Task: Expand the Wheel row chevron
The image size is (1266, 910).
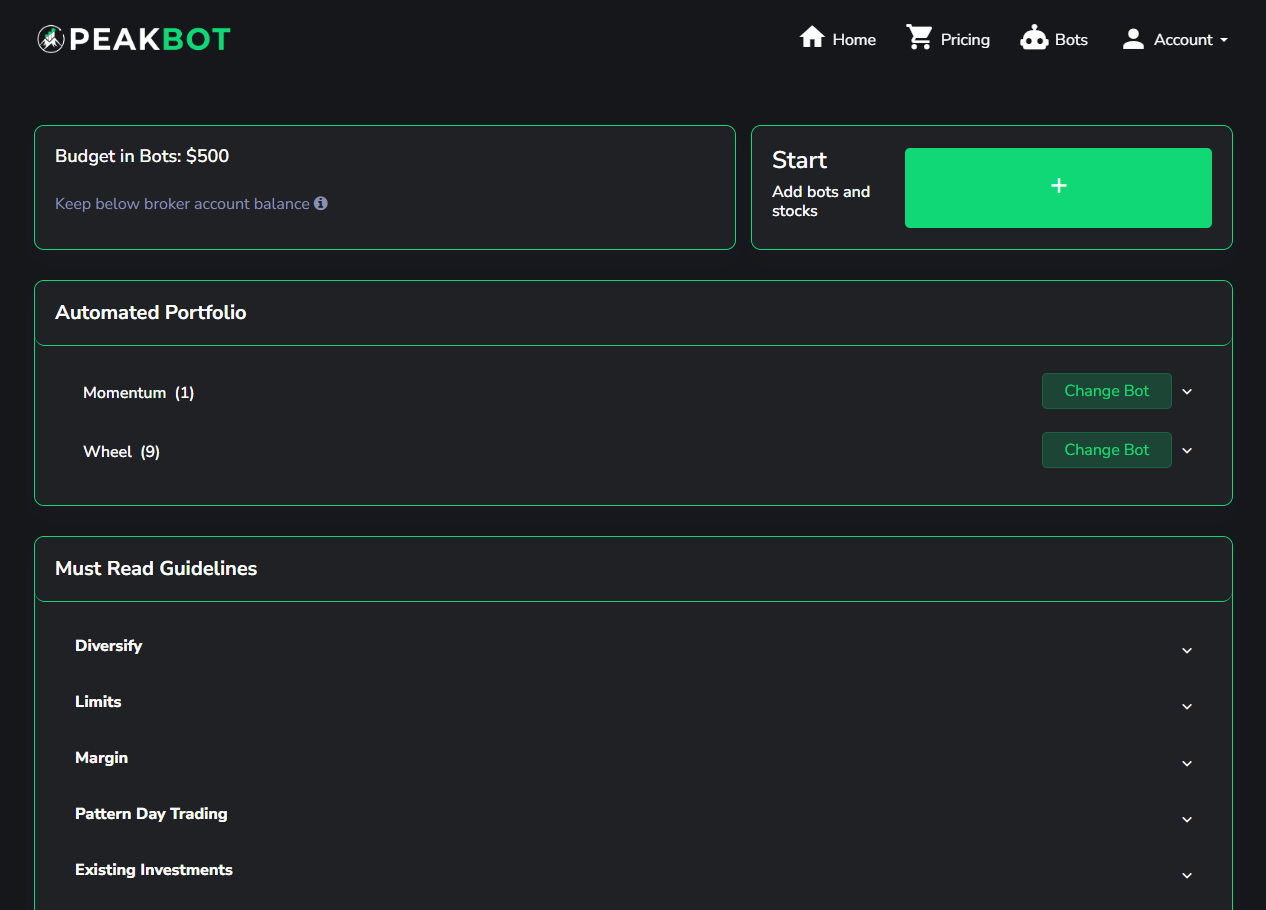Action: [x=1187, y=451]
